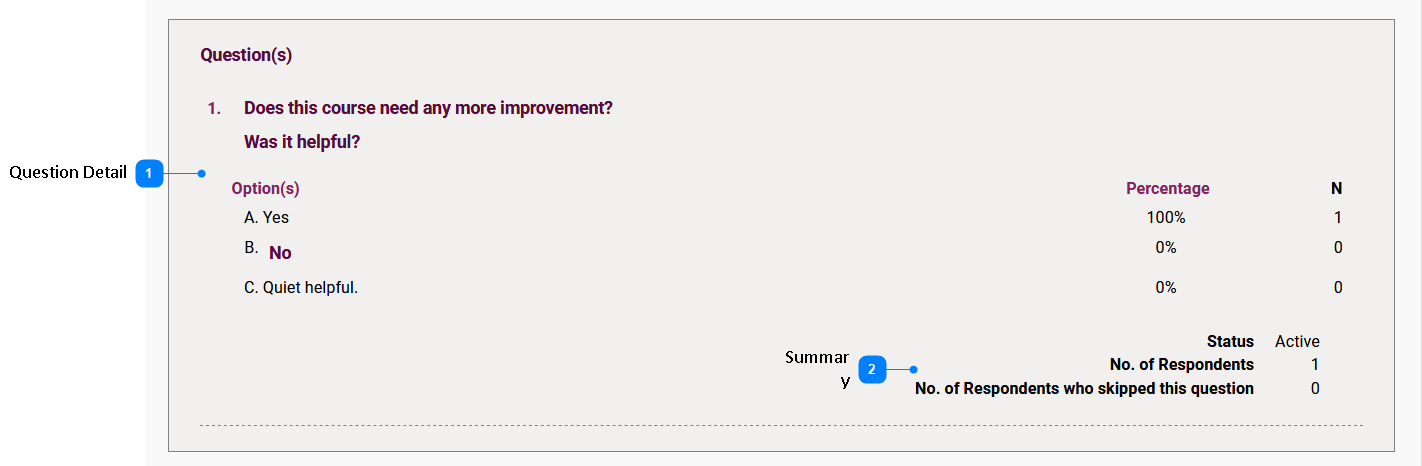Click the N column header
Image resolution: width=1422 pixels, height=466 pixels.
[1336, 188]
